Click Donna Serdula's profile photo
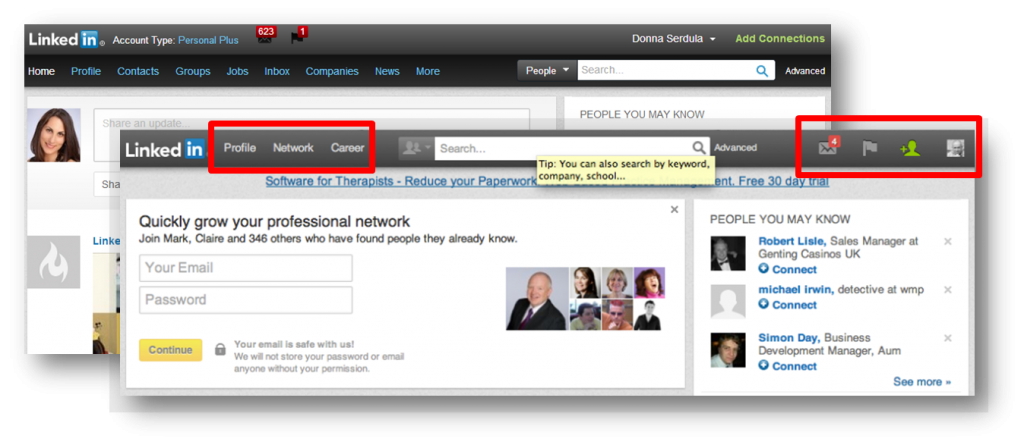The image size is (1024, 445). 54,135
